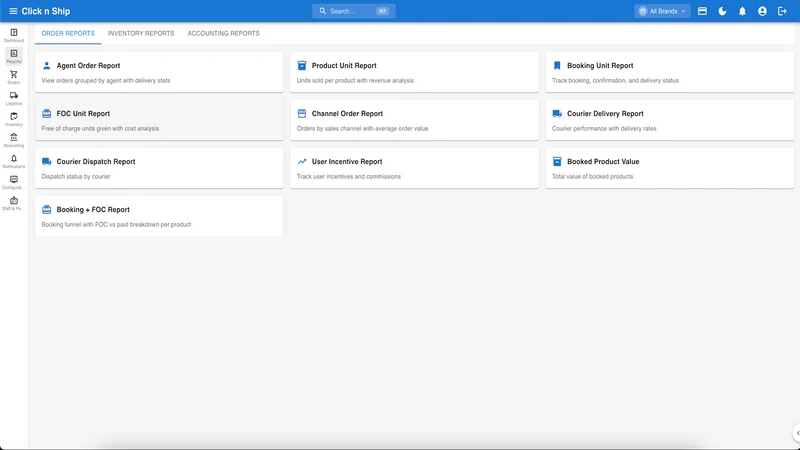Open the Dashboard sidebar icon
The image size is (800, 450).
point(14,35)
